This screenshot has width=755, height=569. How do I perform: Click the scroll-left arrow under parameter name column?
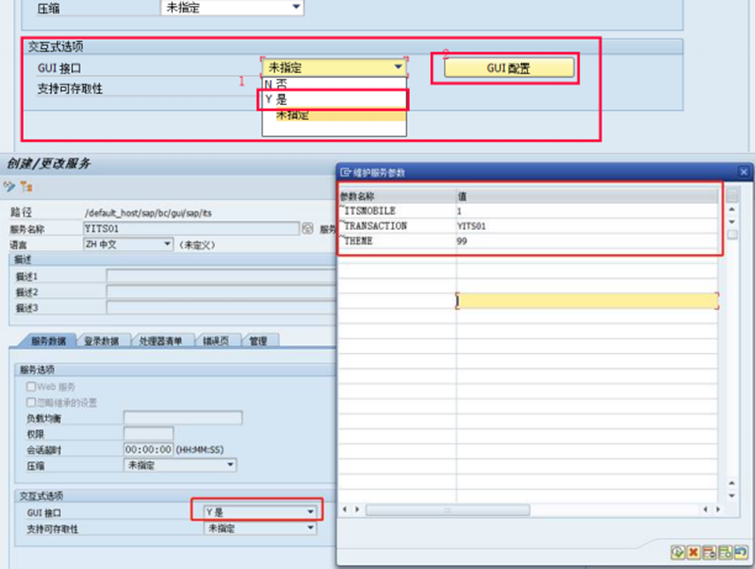click(344, 509)
